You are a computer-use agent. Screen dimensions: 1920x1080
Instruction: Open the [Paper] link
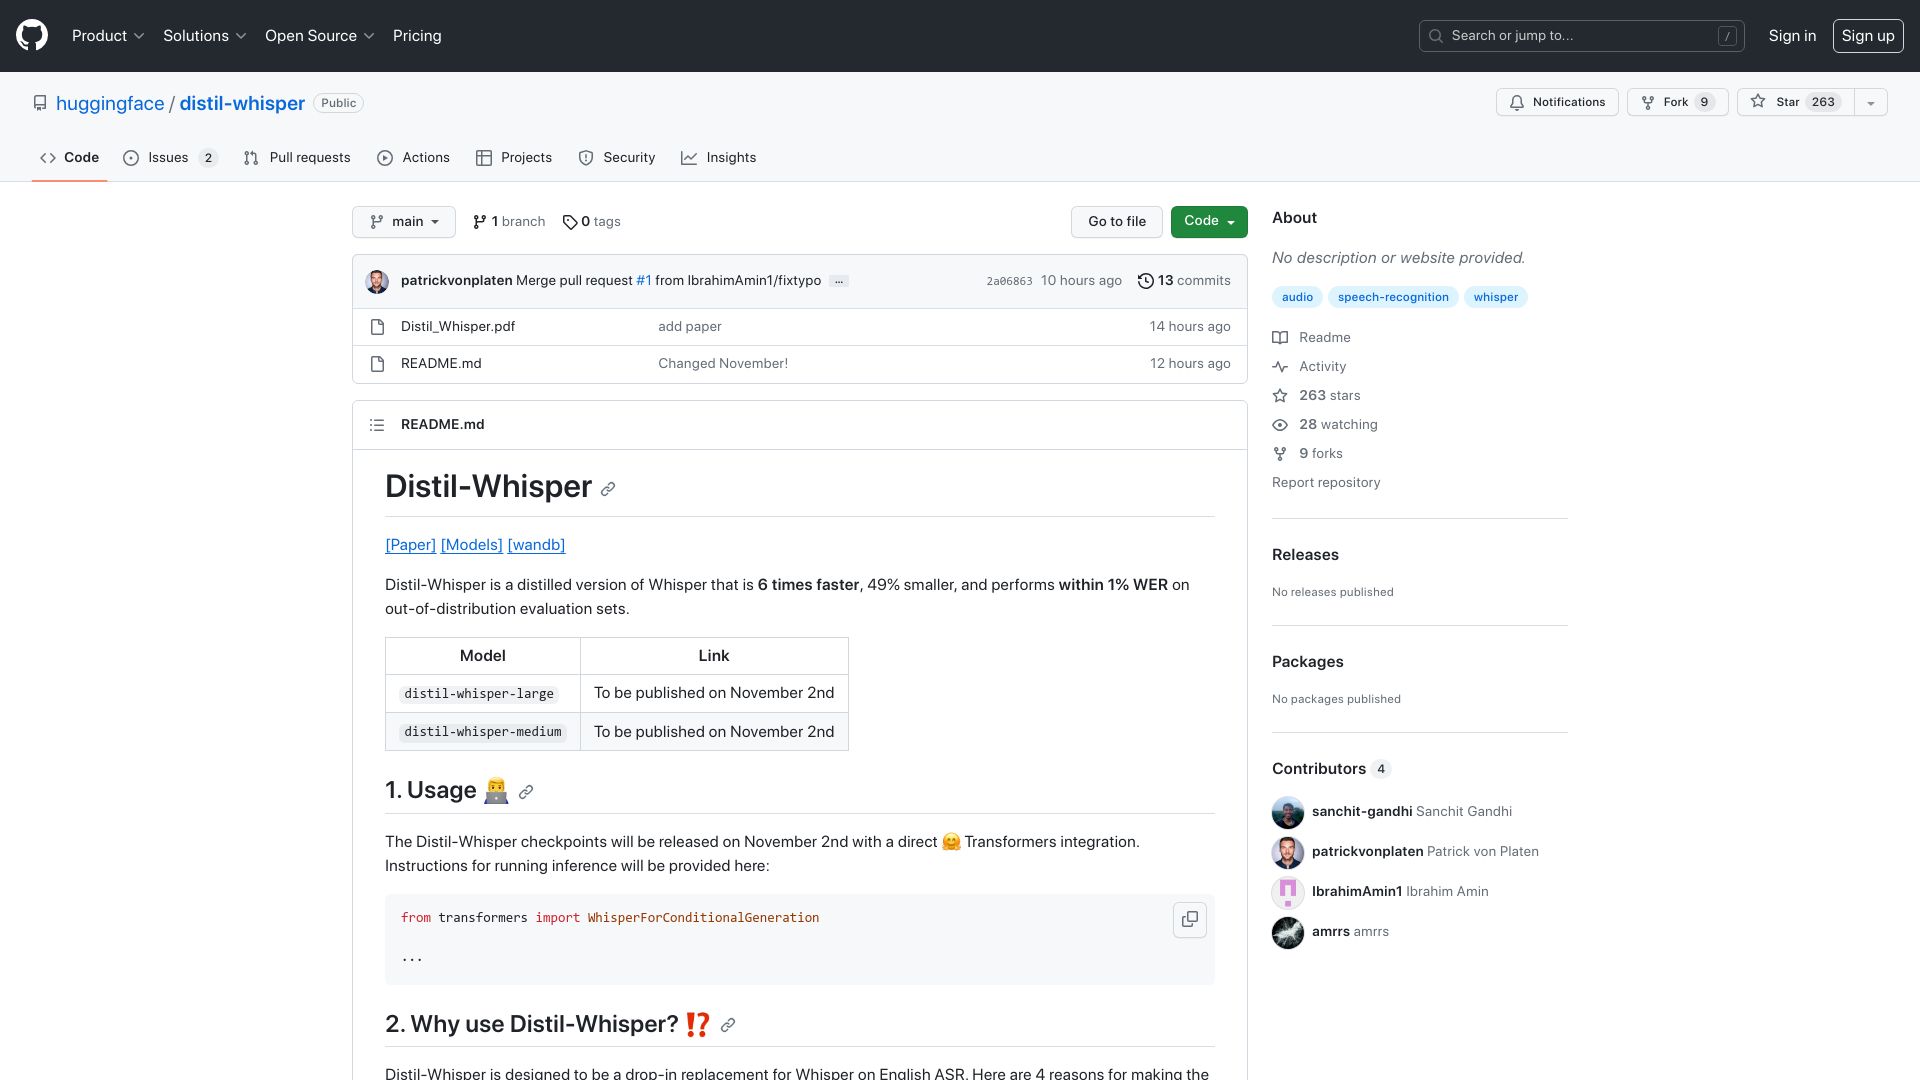410,545
